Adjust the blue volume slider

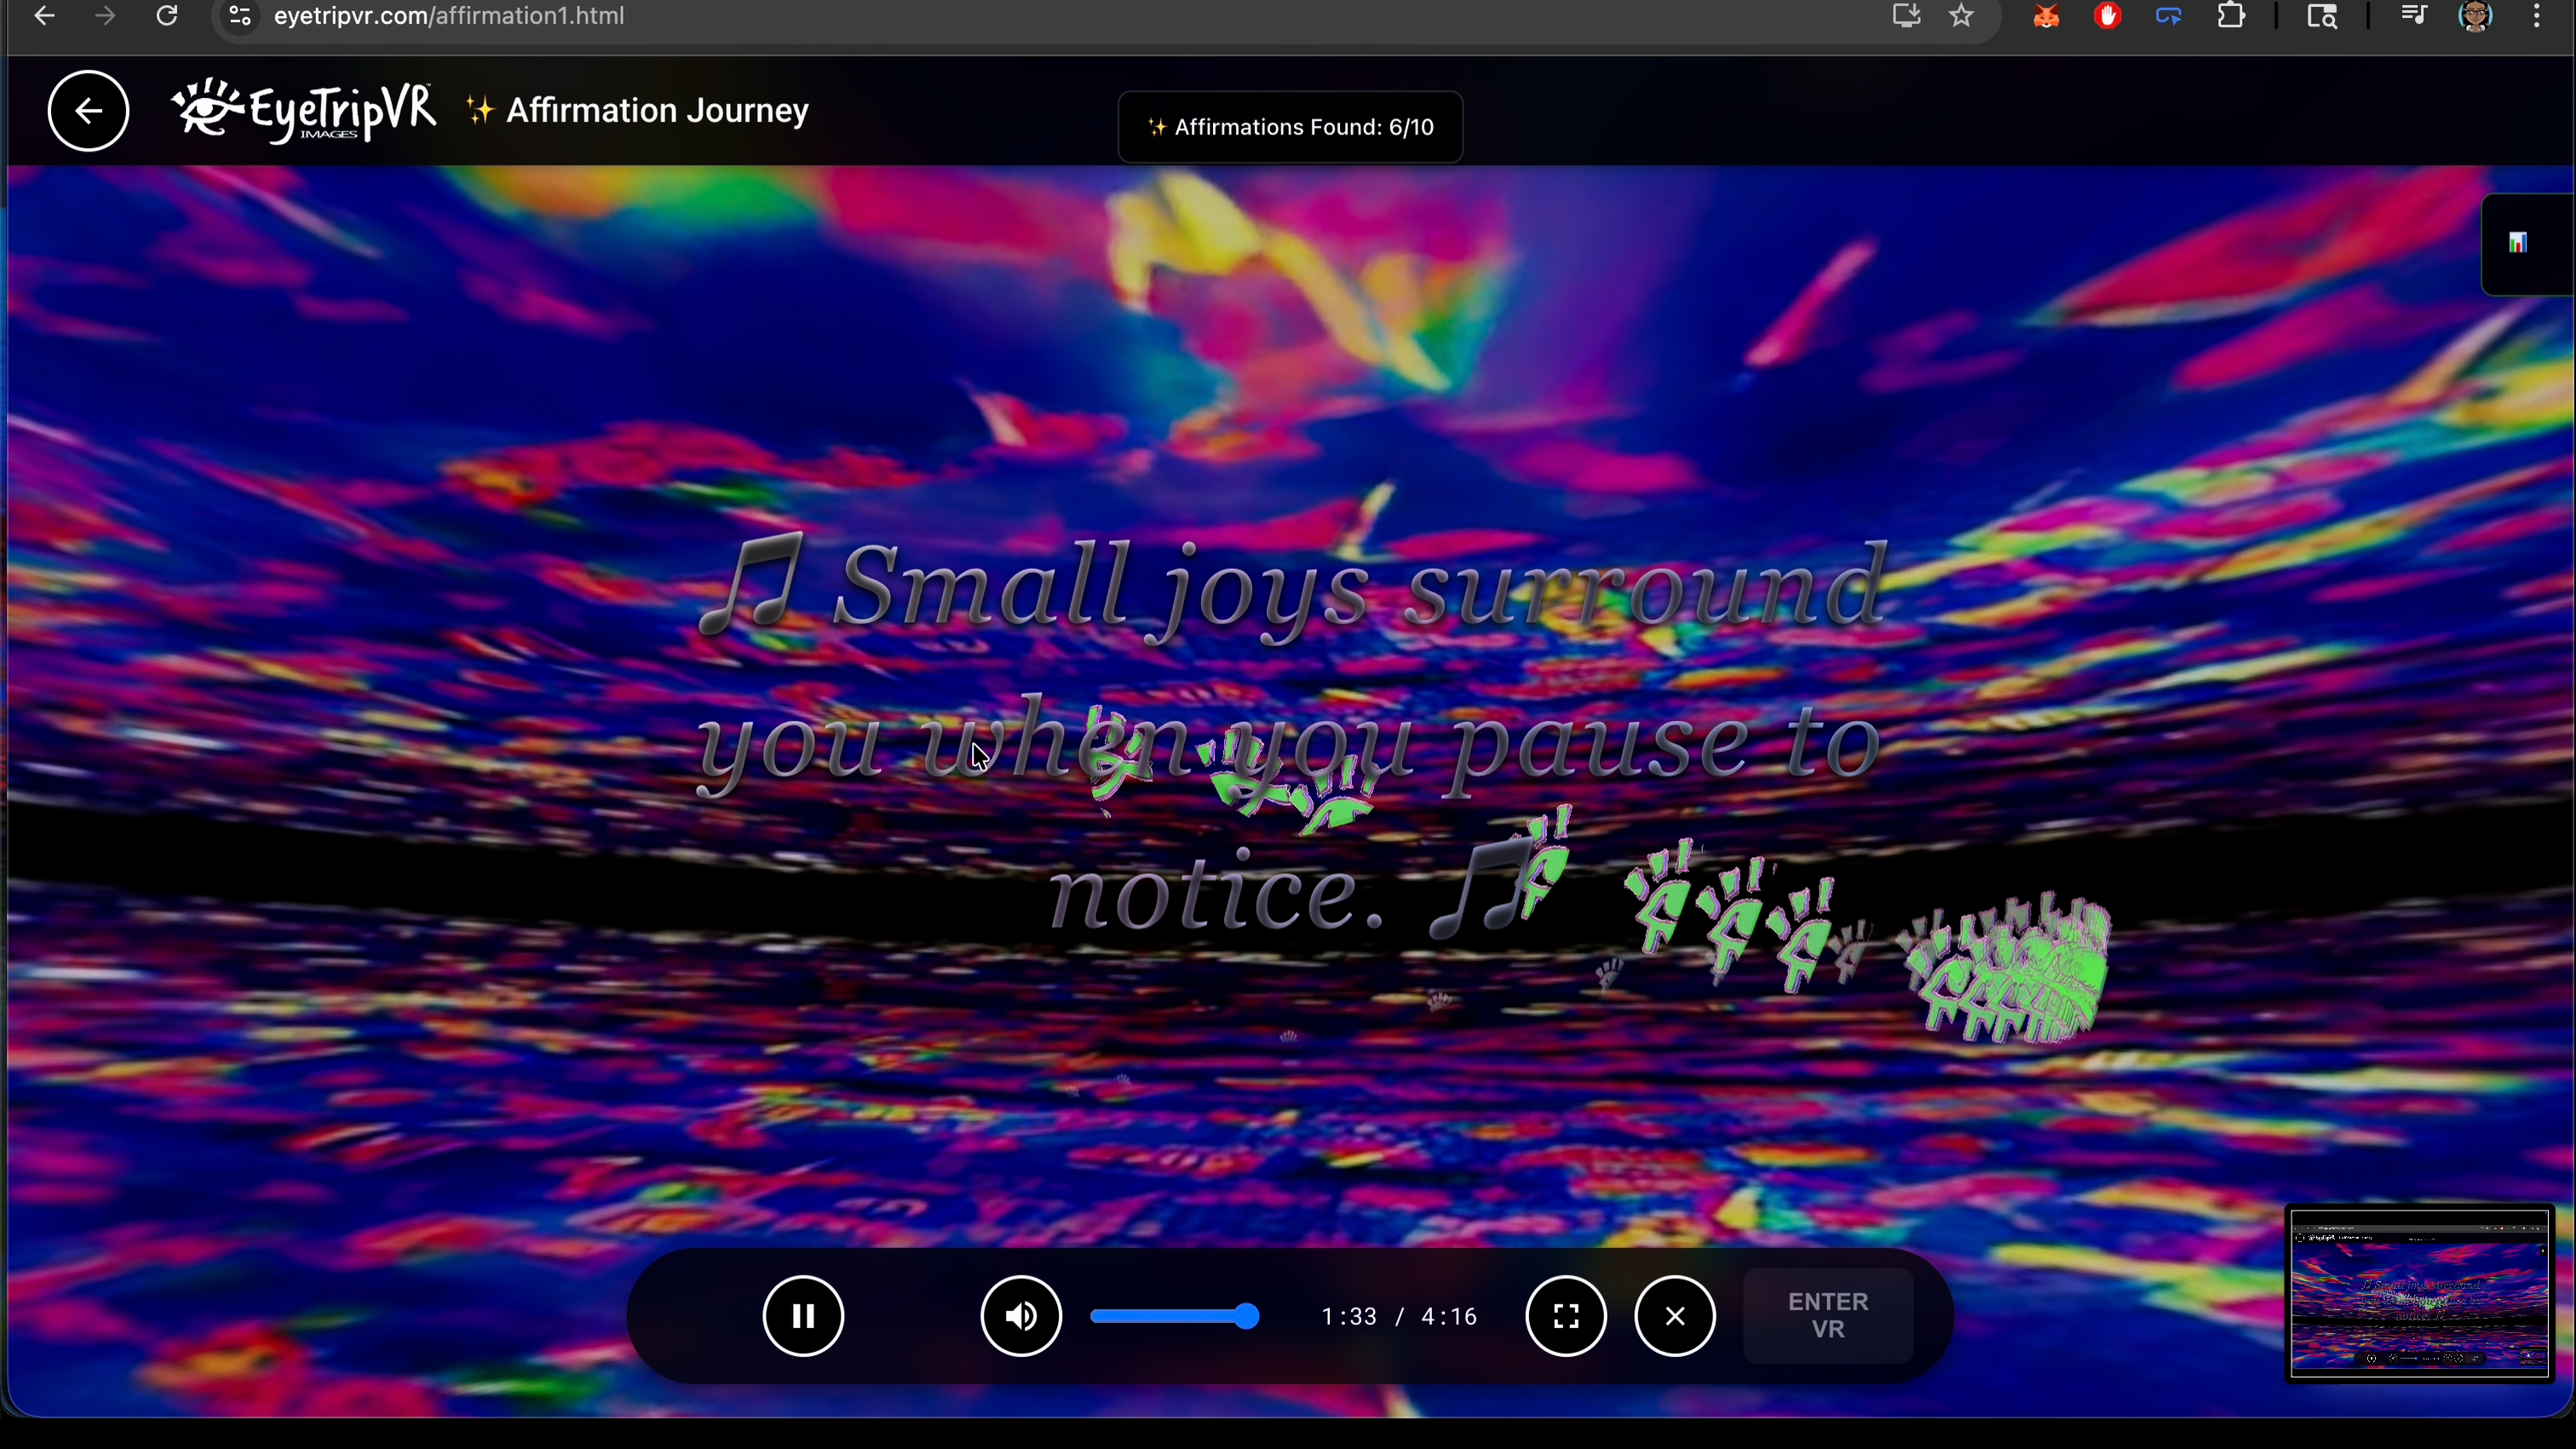pos(1176,1317)
